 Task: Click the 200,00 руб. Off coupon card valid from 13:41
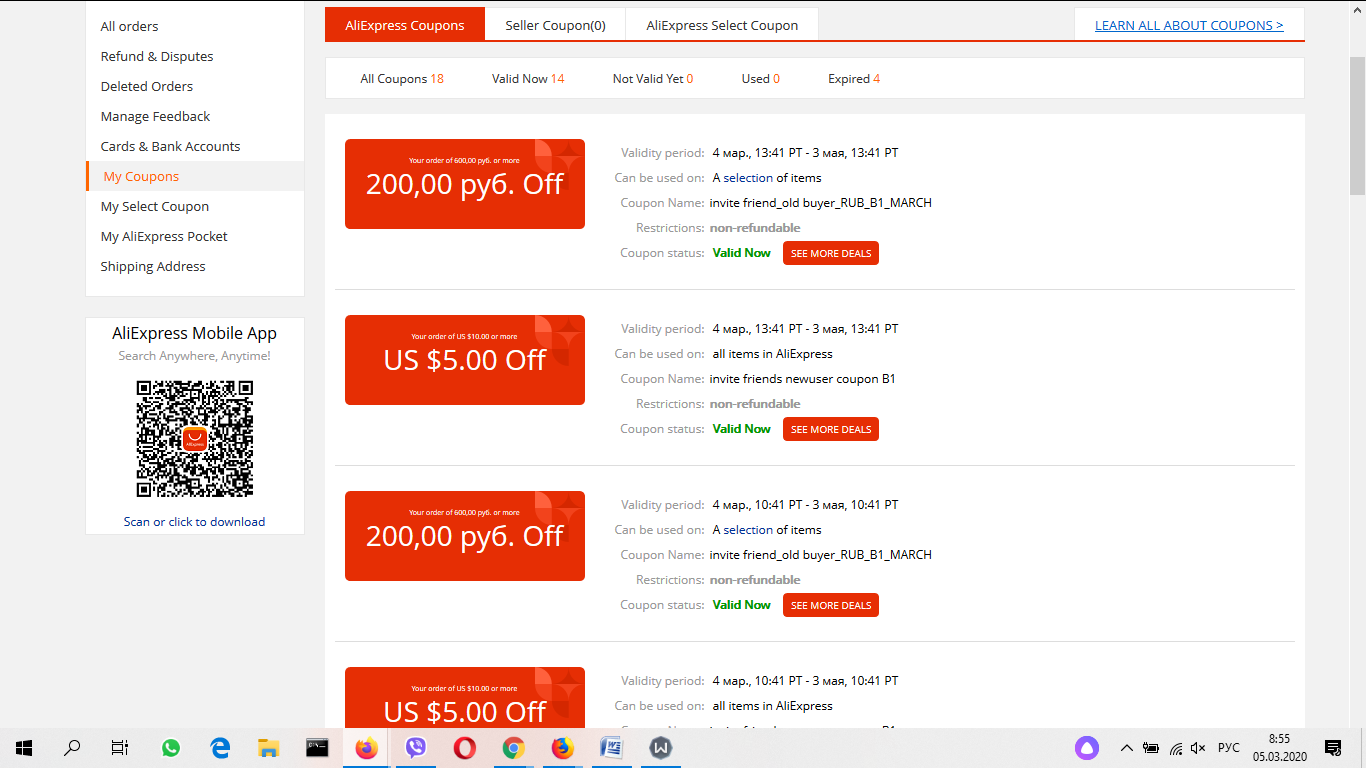click(465, 184)
